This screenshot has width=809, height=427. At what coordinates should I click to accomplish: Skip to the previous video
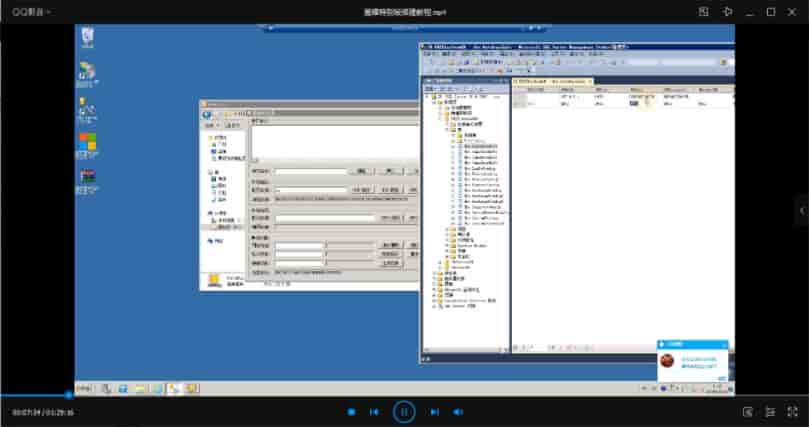(x=374, y=412)
